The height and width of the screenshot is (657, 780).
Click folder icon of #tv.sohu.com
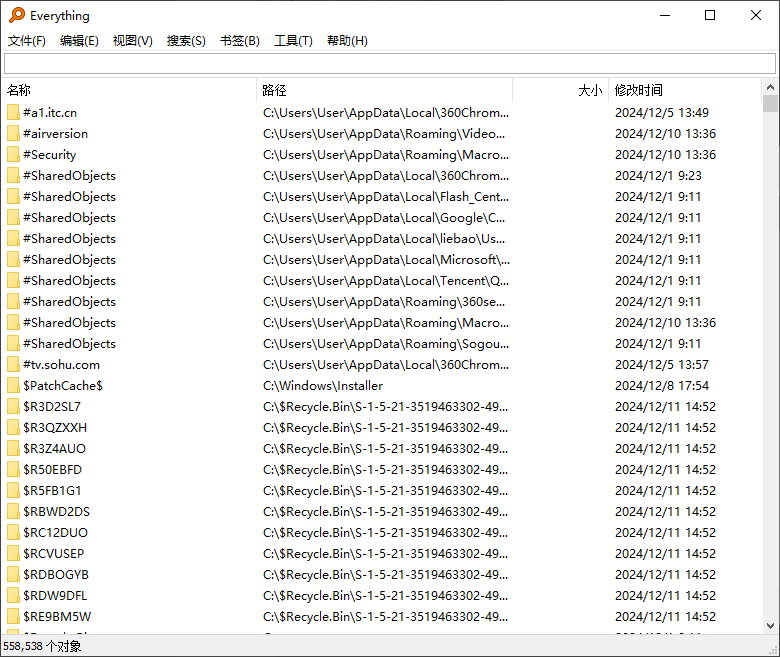[13, 365]
